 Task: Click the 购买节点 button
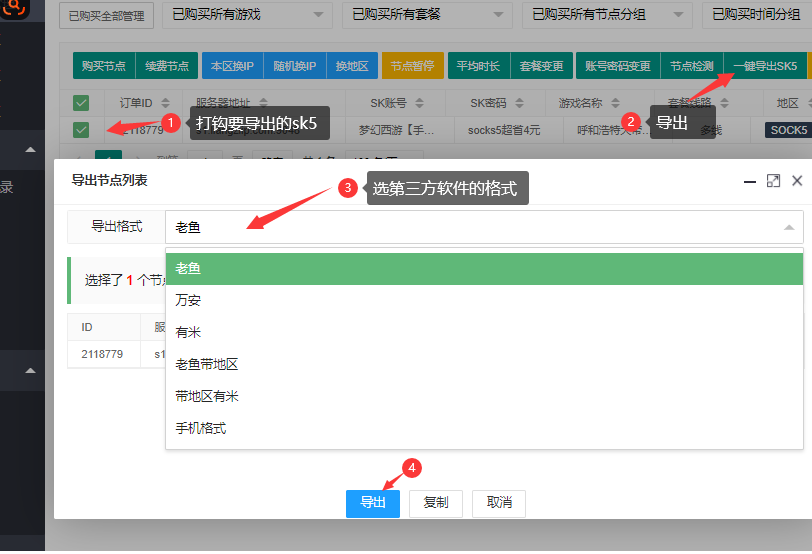coord(104,66)
